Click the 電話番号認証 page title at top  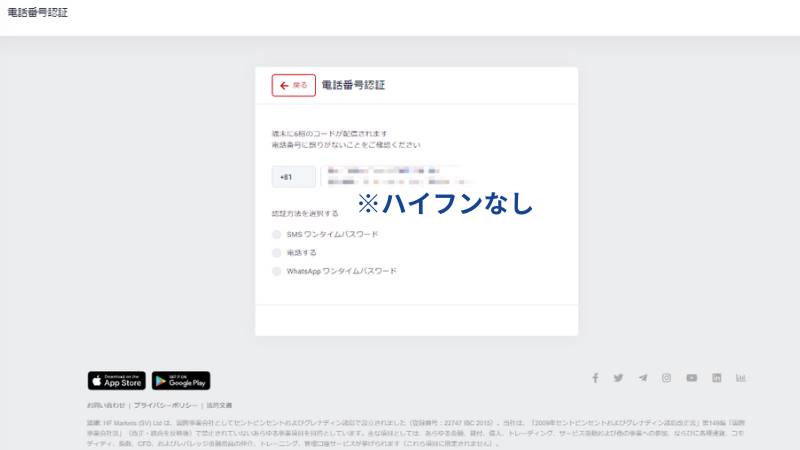coord(38,15)
